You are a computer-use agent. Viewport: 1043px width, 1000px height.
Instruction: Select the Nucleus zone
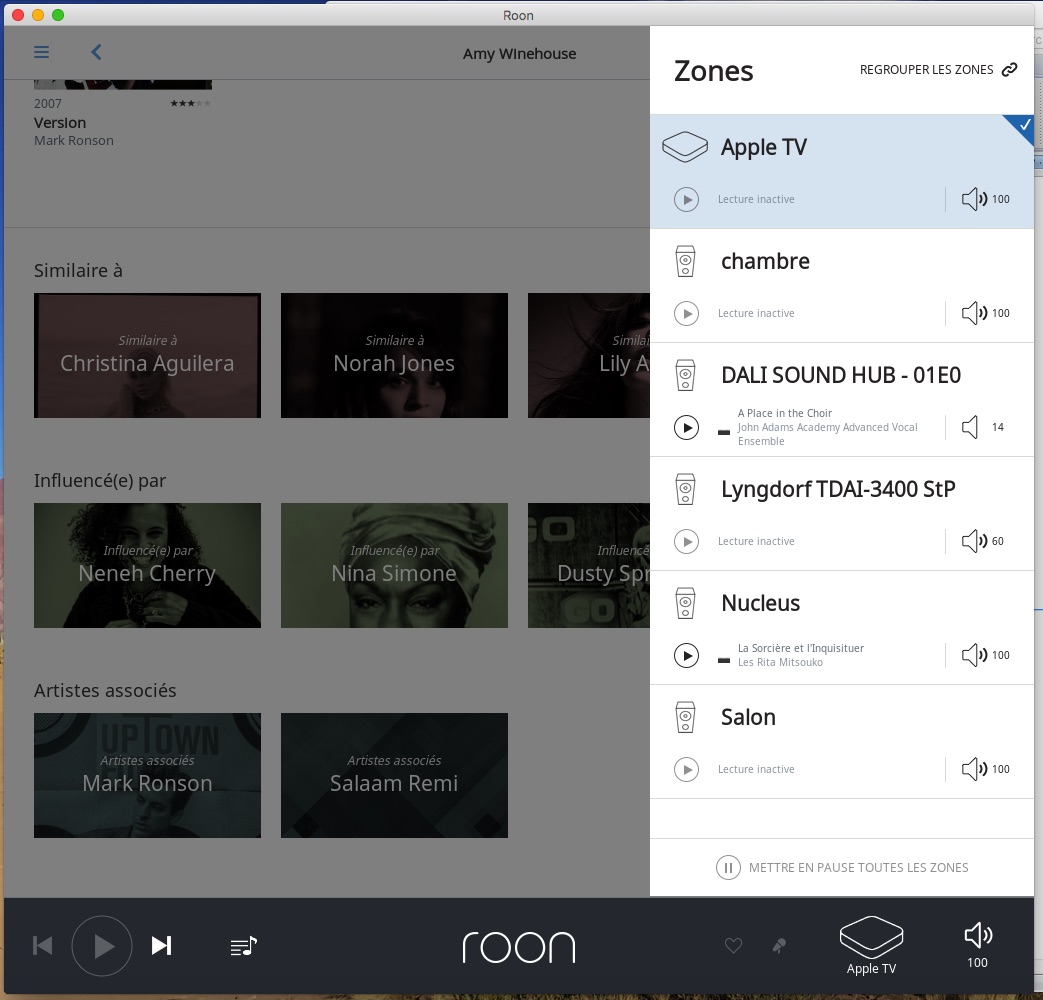[841, 628]
